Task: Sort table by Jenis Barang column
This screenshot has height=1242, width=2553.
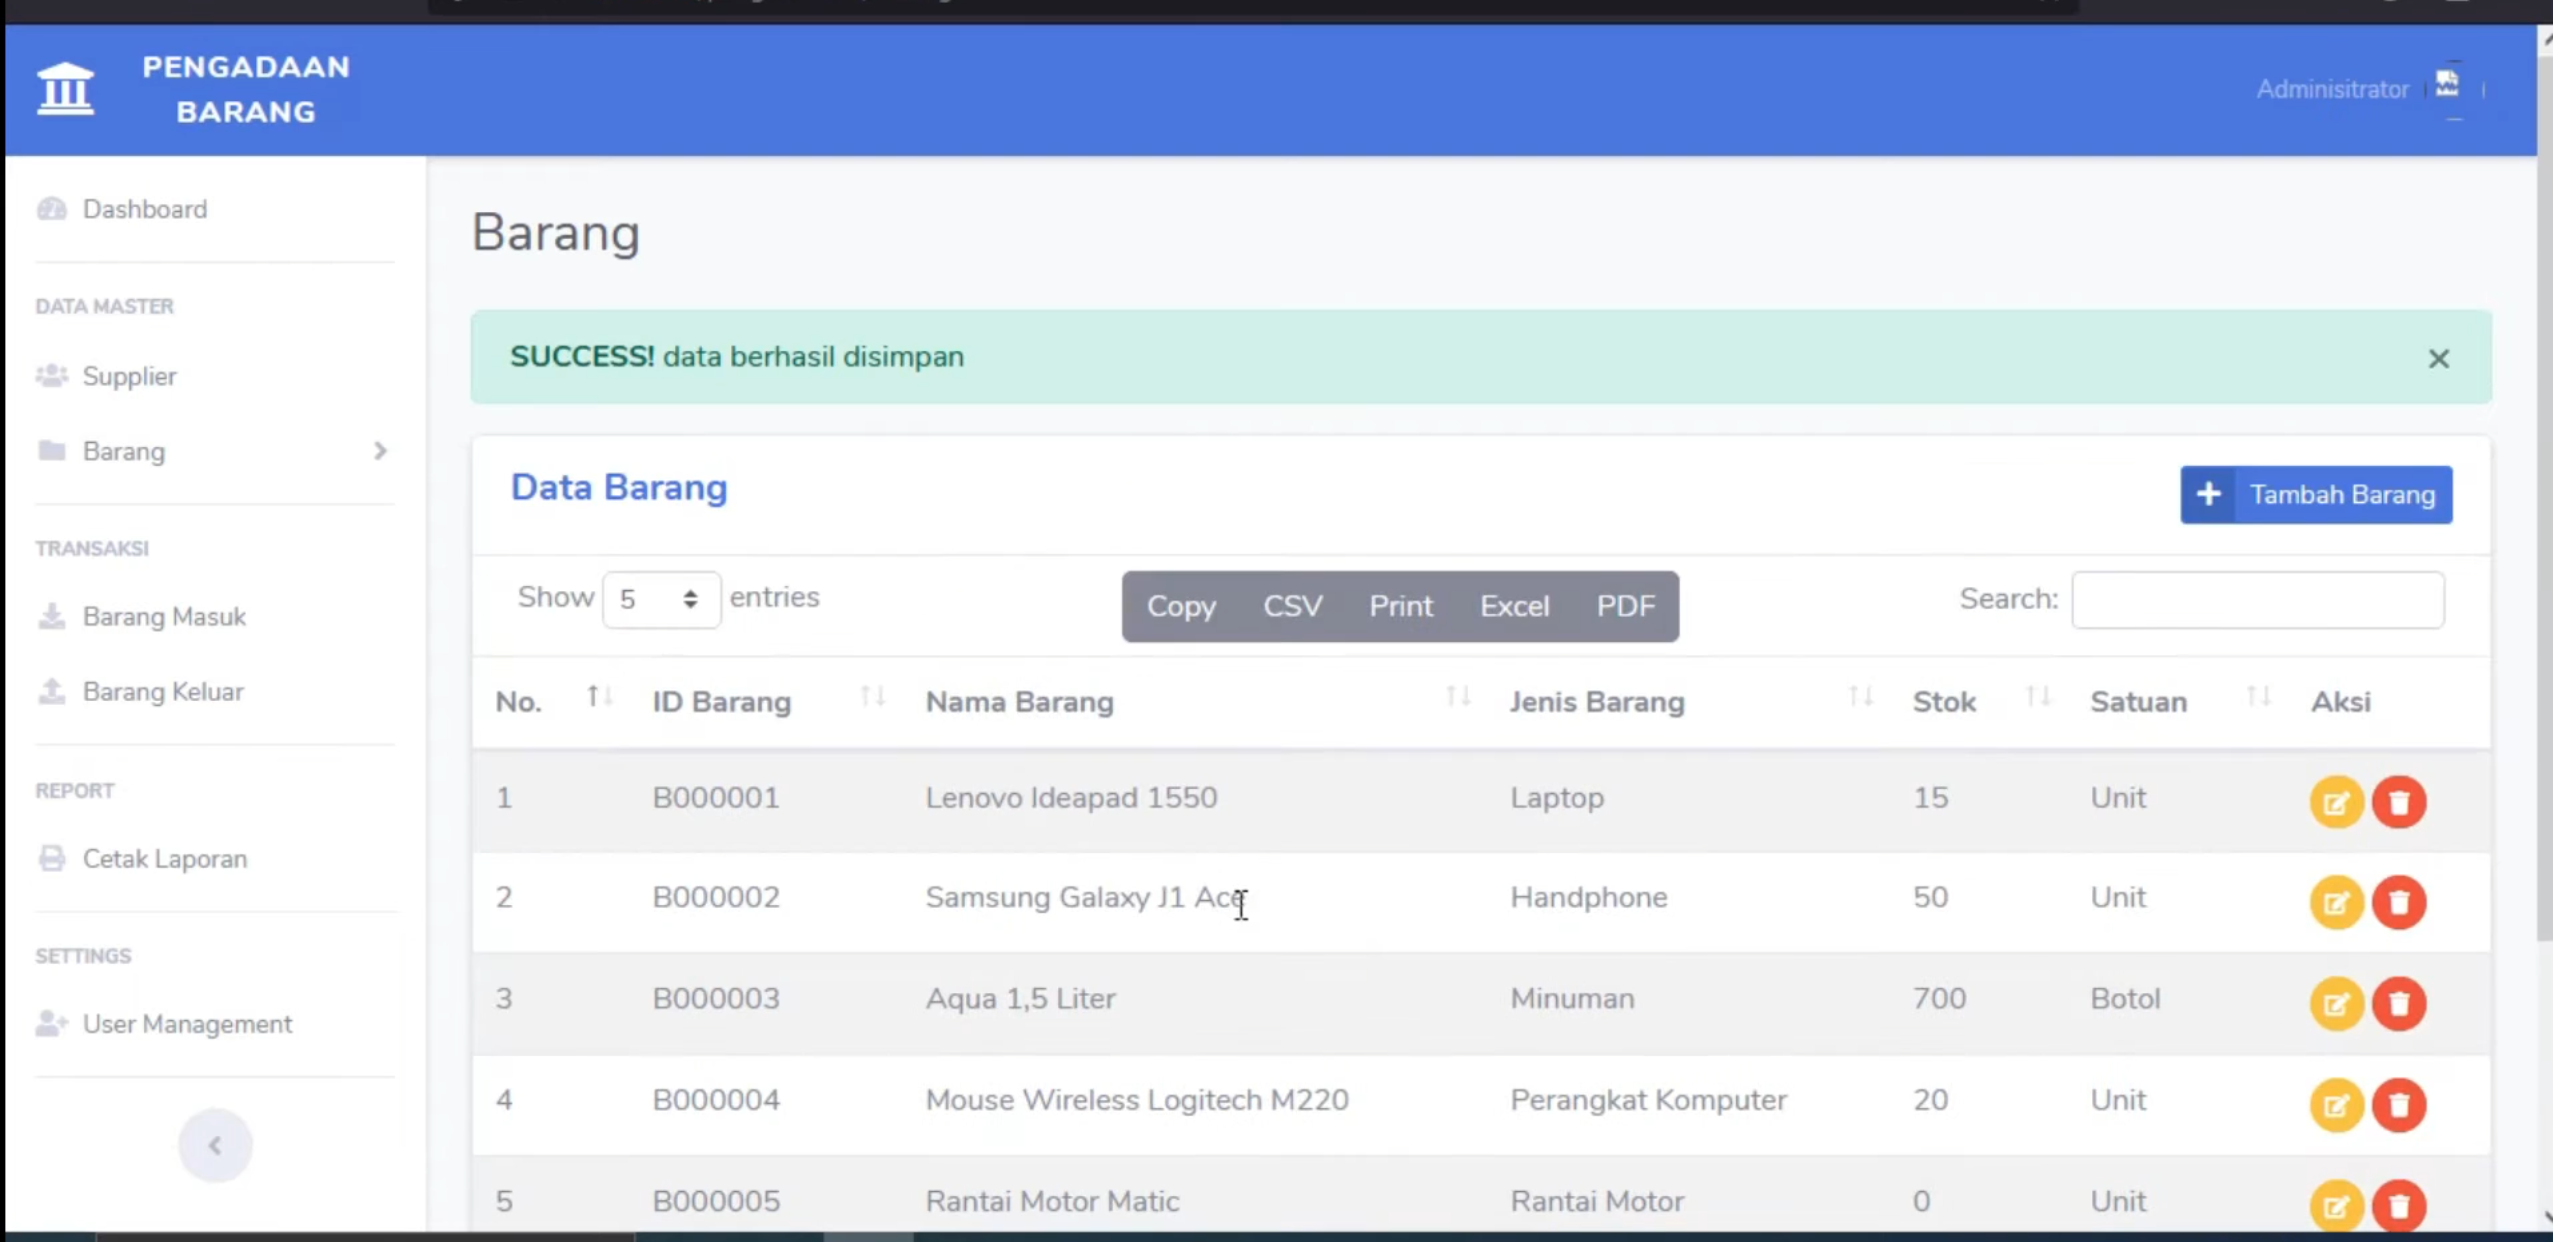Action: point(1860,697)
